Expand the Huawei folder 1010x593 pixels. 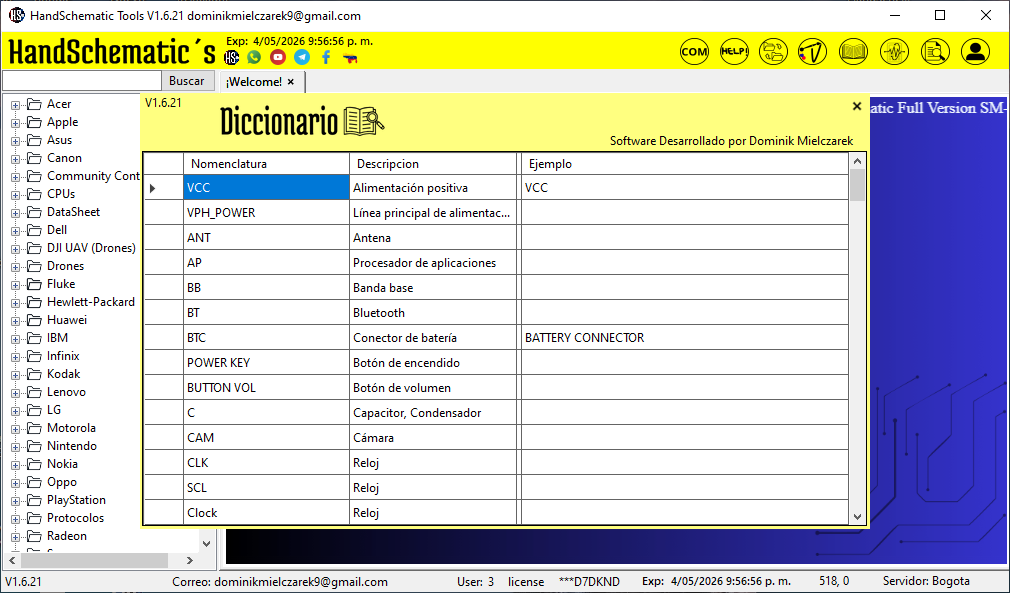pyautogui.click(x=15, y=321)
